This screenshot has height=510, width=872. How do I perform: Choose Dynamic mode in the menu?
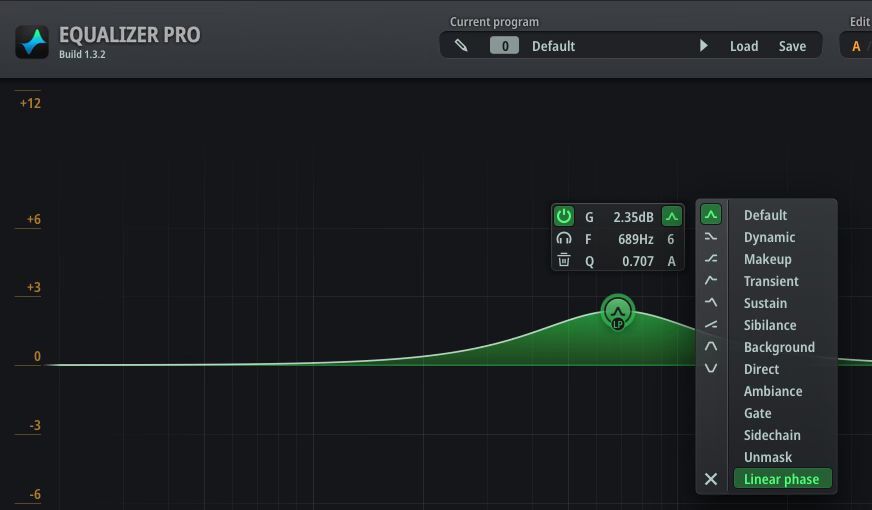tap(769, 237)
